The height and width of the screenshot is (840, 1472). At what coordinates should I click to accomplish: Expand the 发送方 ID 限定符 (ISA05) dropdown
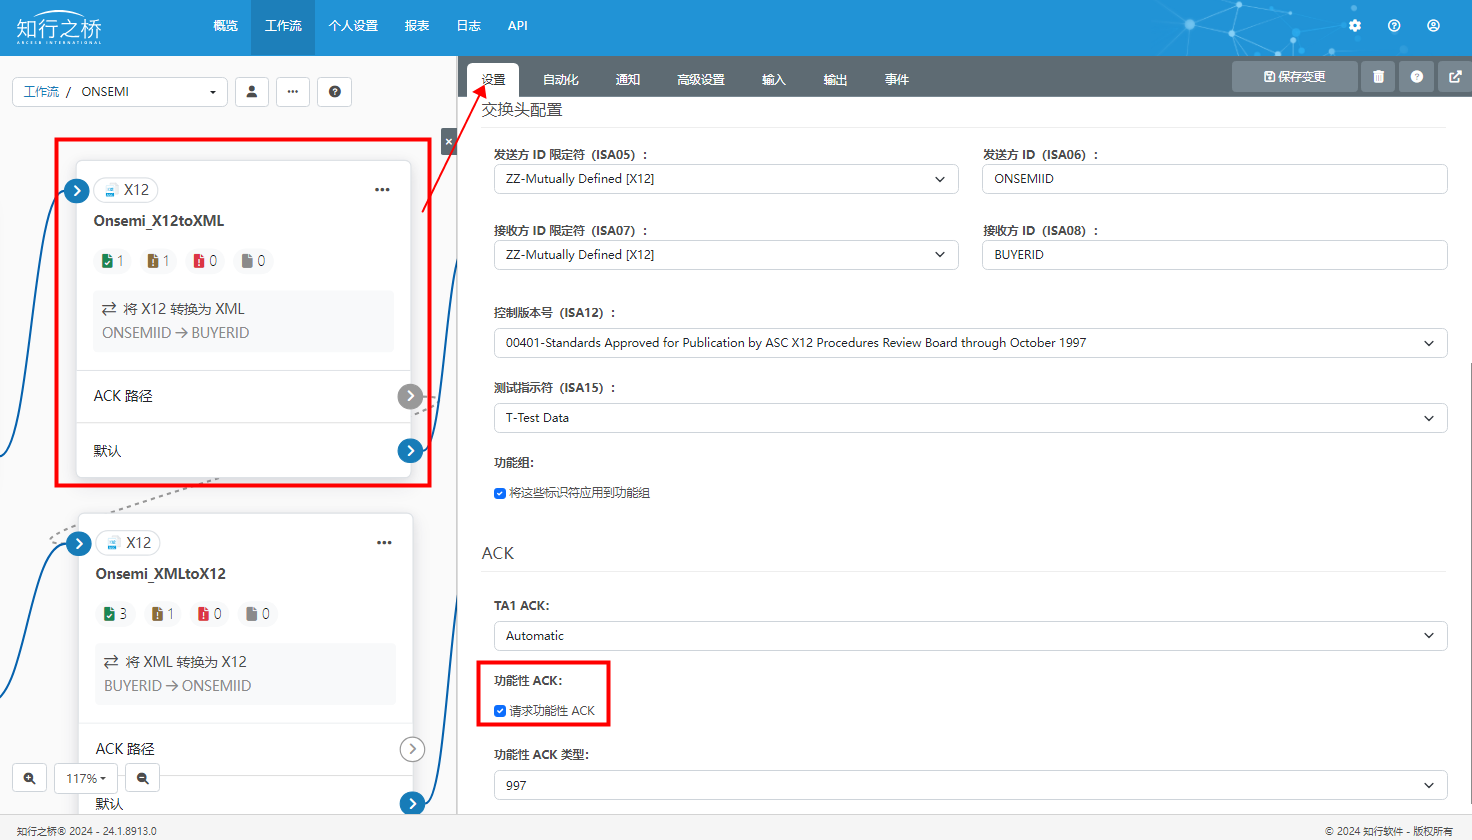[725, 179]
